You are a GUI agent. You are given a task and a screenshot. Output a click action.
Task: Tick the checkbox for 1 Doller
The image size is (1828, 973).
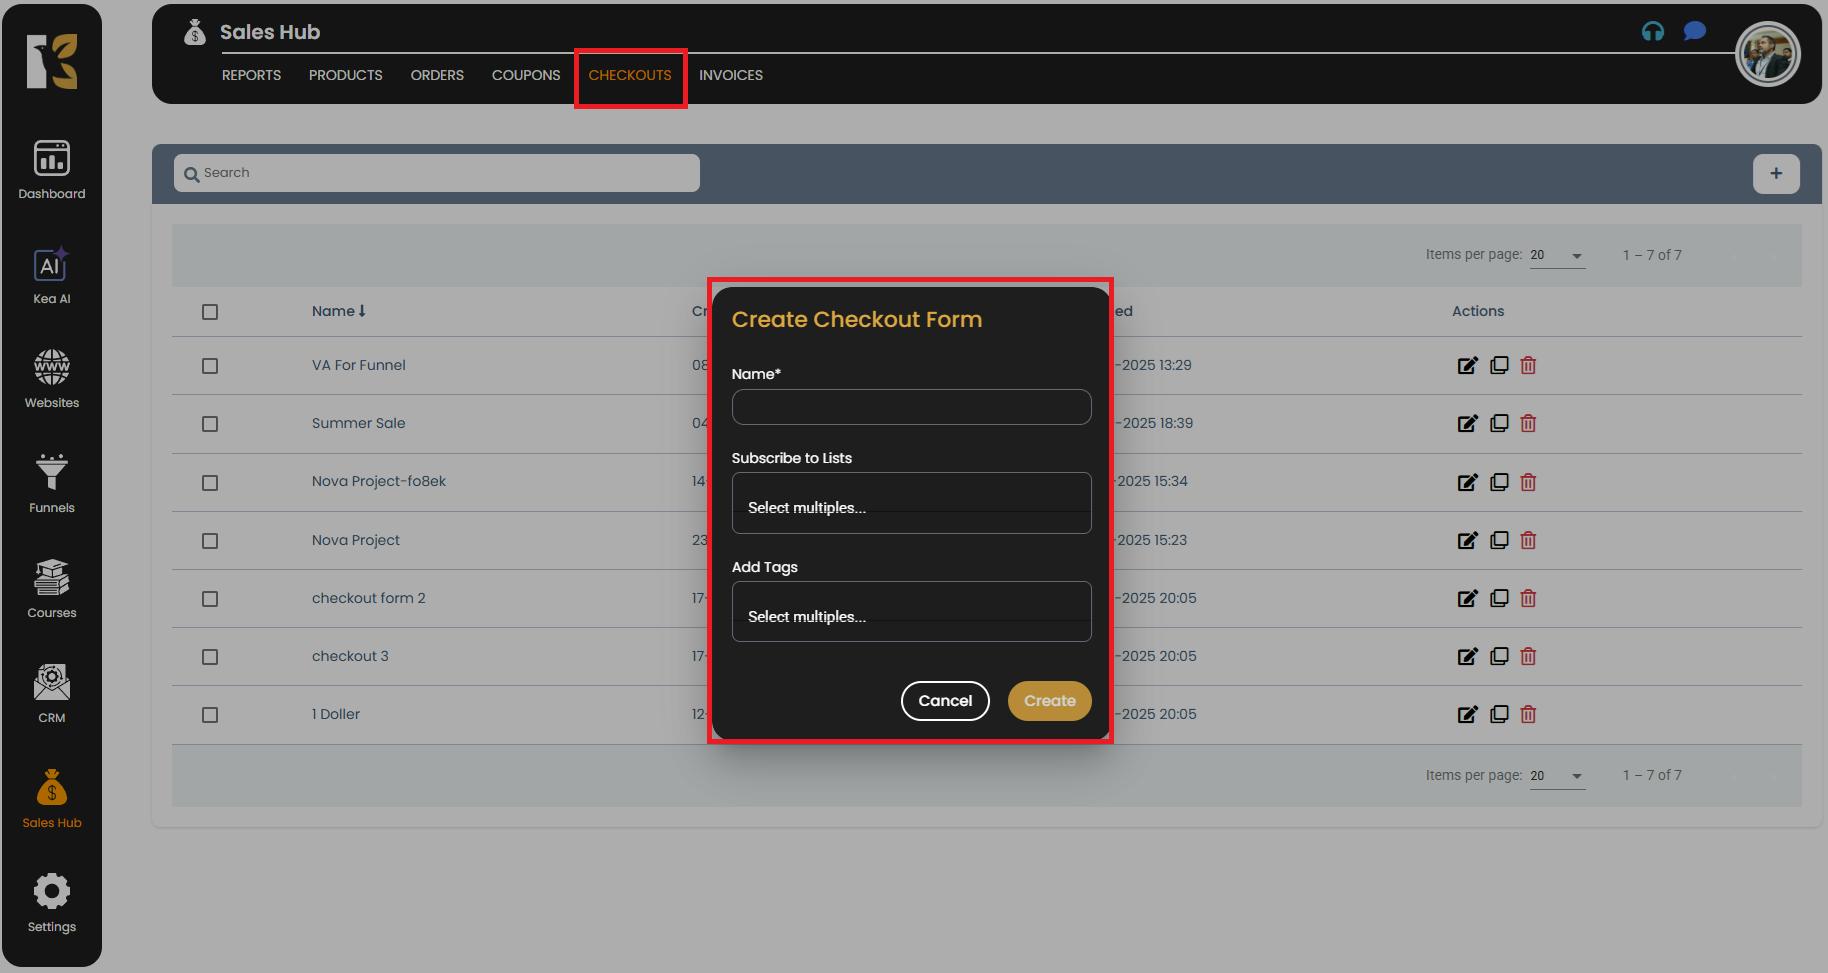(x=210, y=715)
